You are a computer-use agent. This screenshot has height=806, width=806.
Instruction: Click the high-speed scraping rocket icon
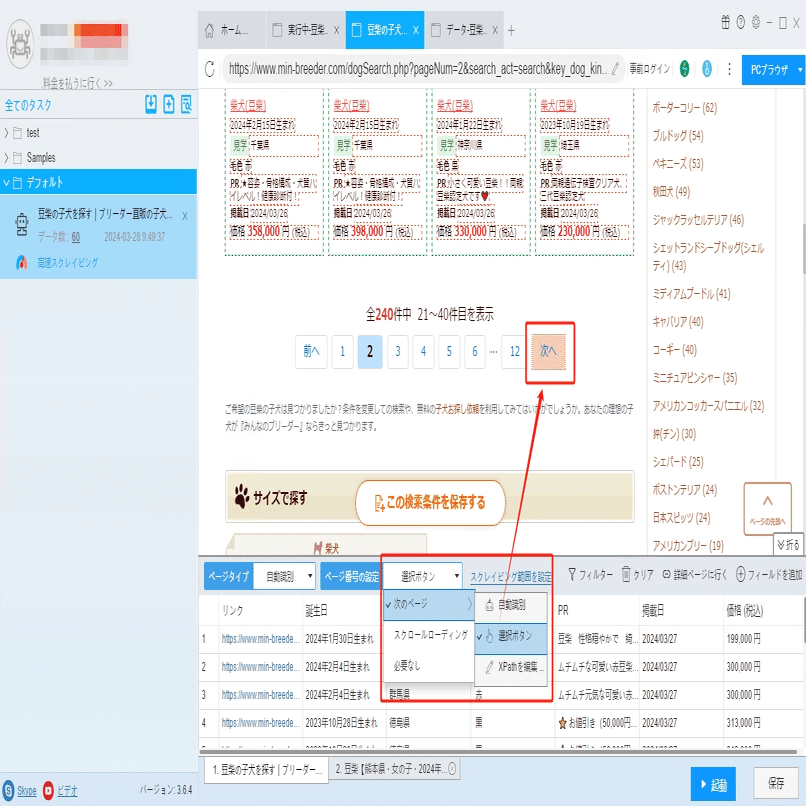(x=22, y=263)
